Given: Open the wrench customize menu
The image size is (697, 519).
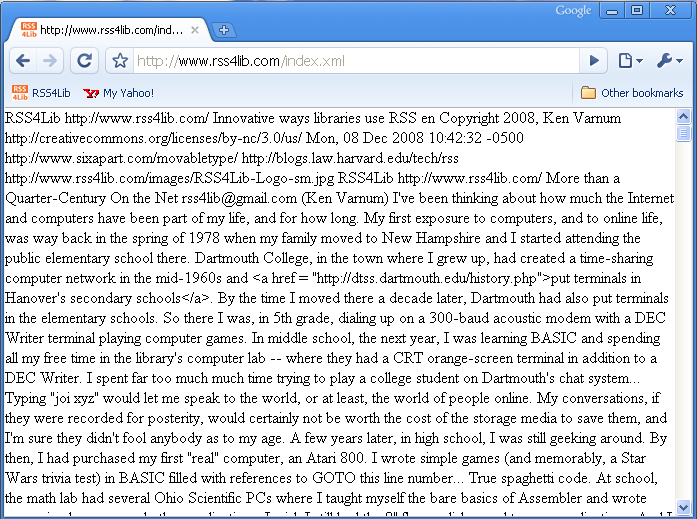Looking at the screenshot, I should tap(669, 60).
